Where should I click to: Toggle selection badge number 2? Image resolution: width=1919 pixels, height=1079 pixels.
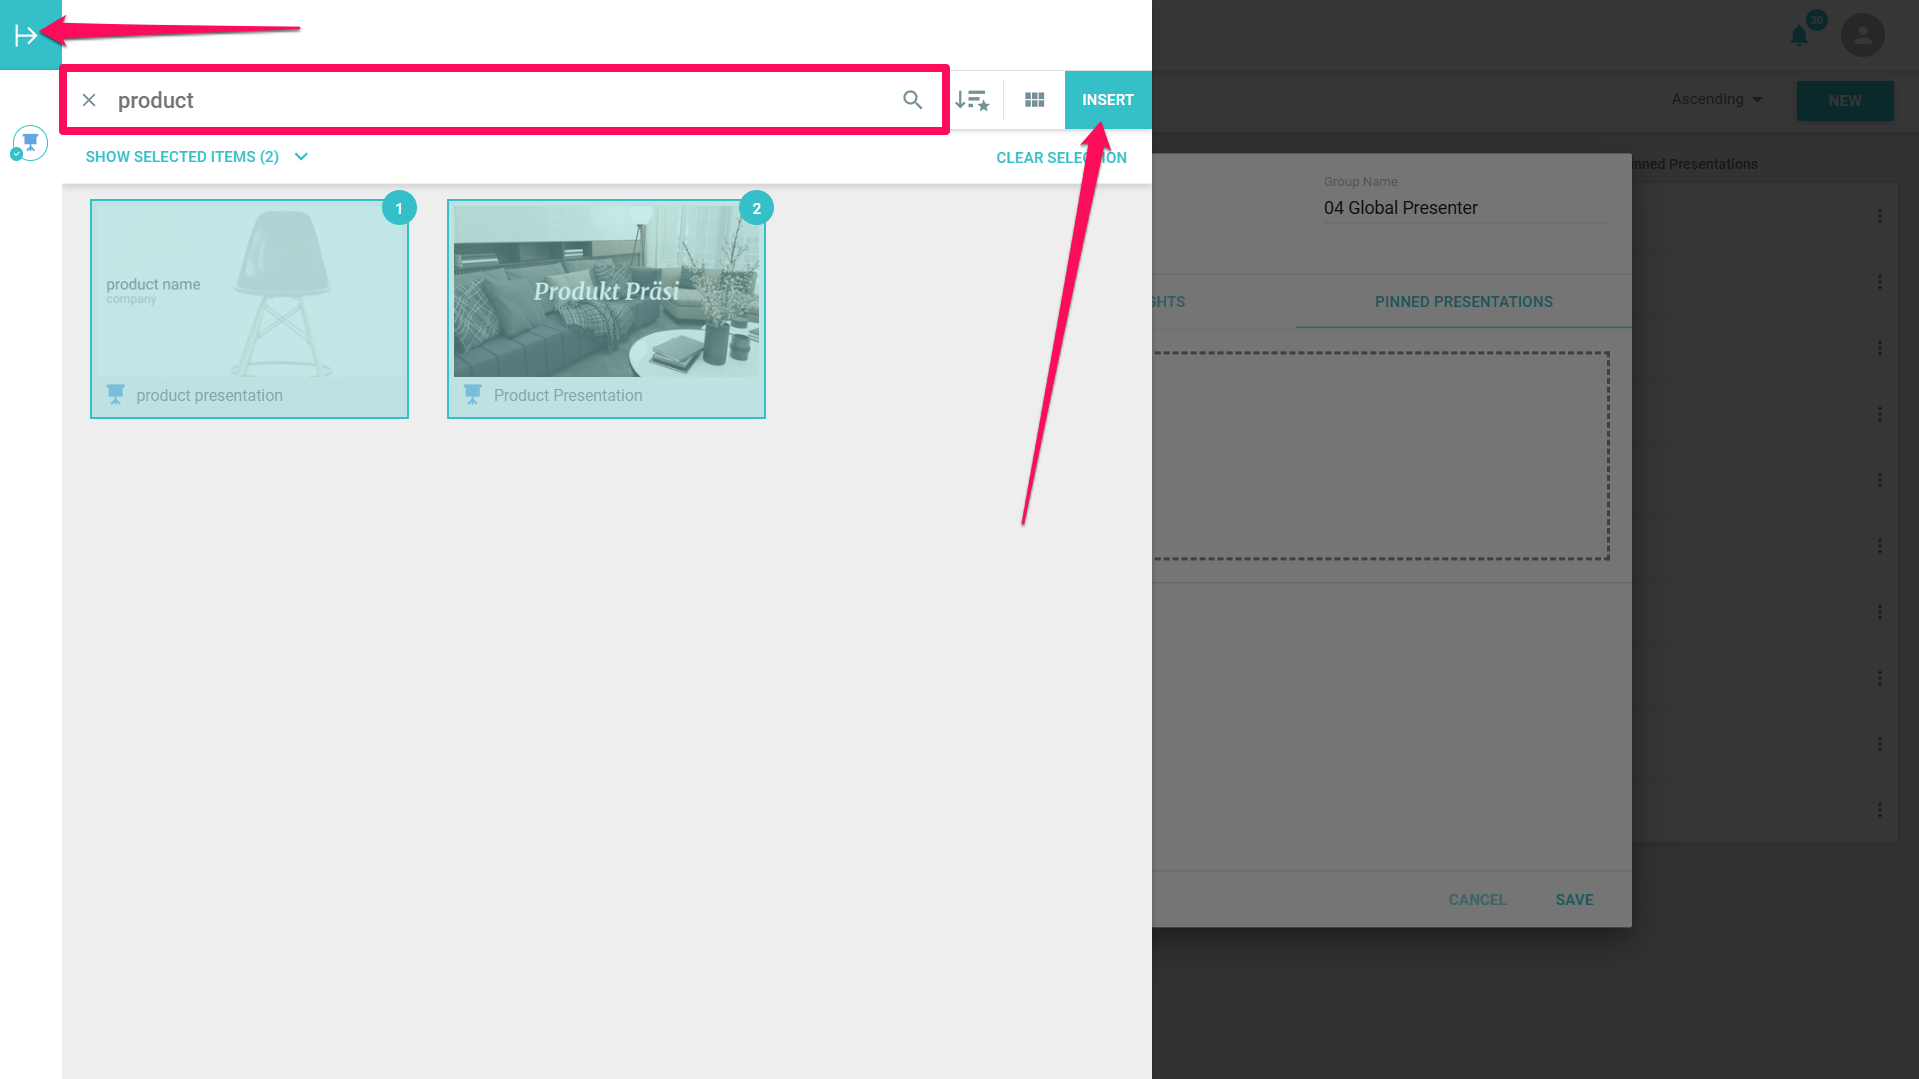coord(756,208)
